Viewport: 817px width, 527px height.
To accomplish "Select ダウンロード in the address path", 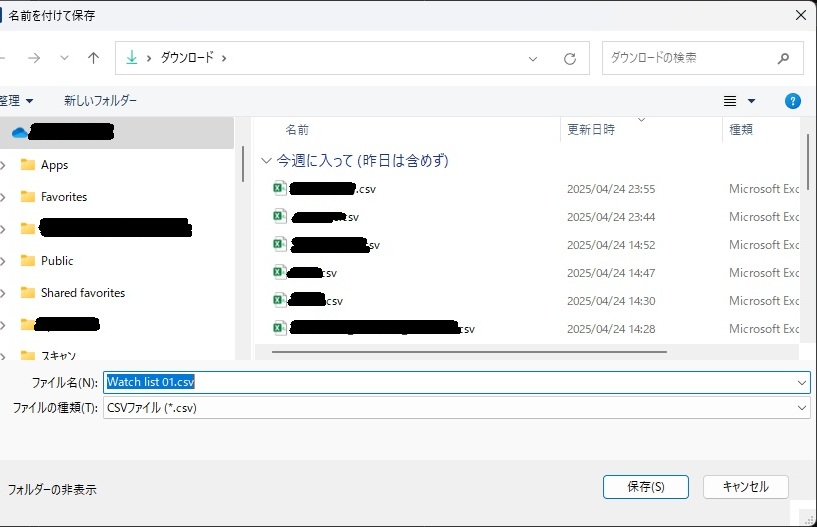I will pos(187,57).
